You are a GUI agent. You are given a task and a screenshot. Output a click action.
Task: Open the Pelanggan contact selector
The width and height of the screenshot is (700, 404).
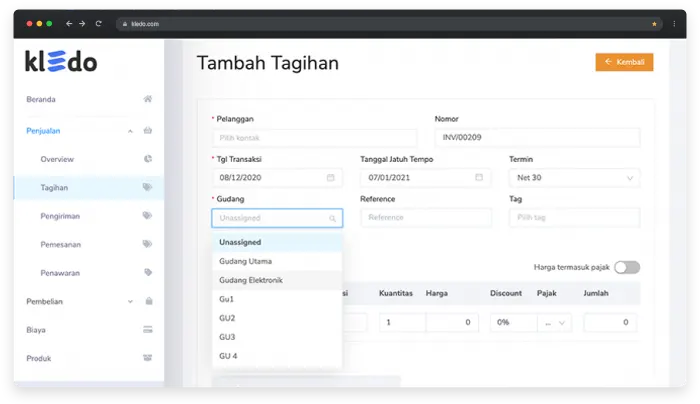tap(315, 138)
